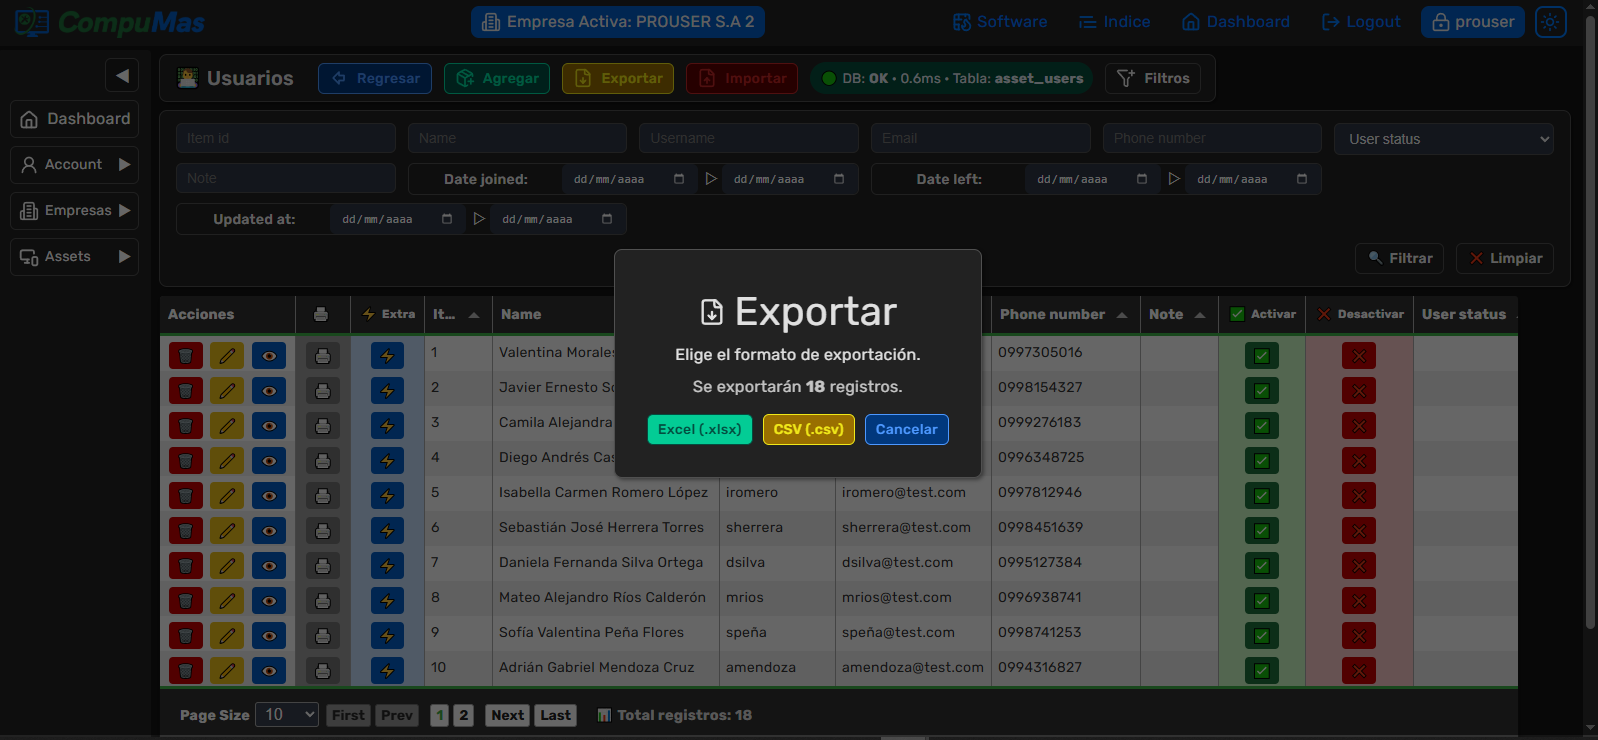
Task: Print row 8 Mateo Alejandro
Action: coord(322,601)
